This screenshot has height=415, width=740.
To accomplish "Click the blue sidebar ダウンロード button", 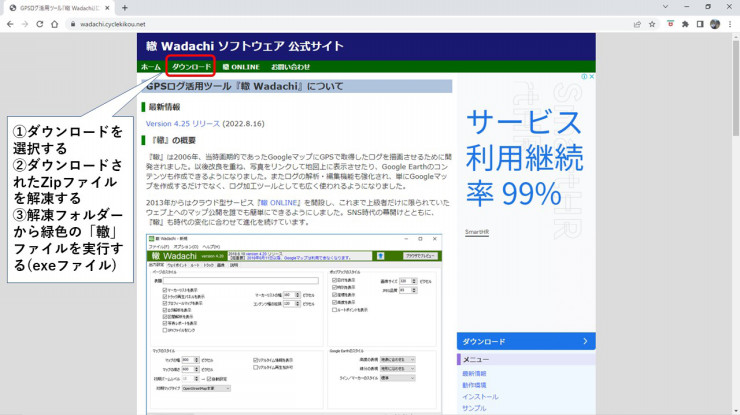I will [526, 341].
